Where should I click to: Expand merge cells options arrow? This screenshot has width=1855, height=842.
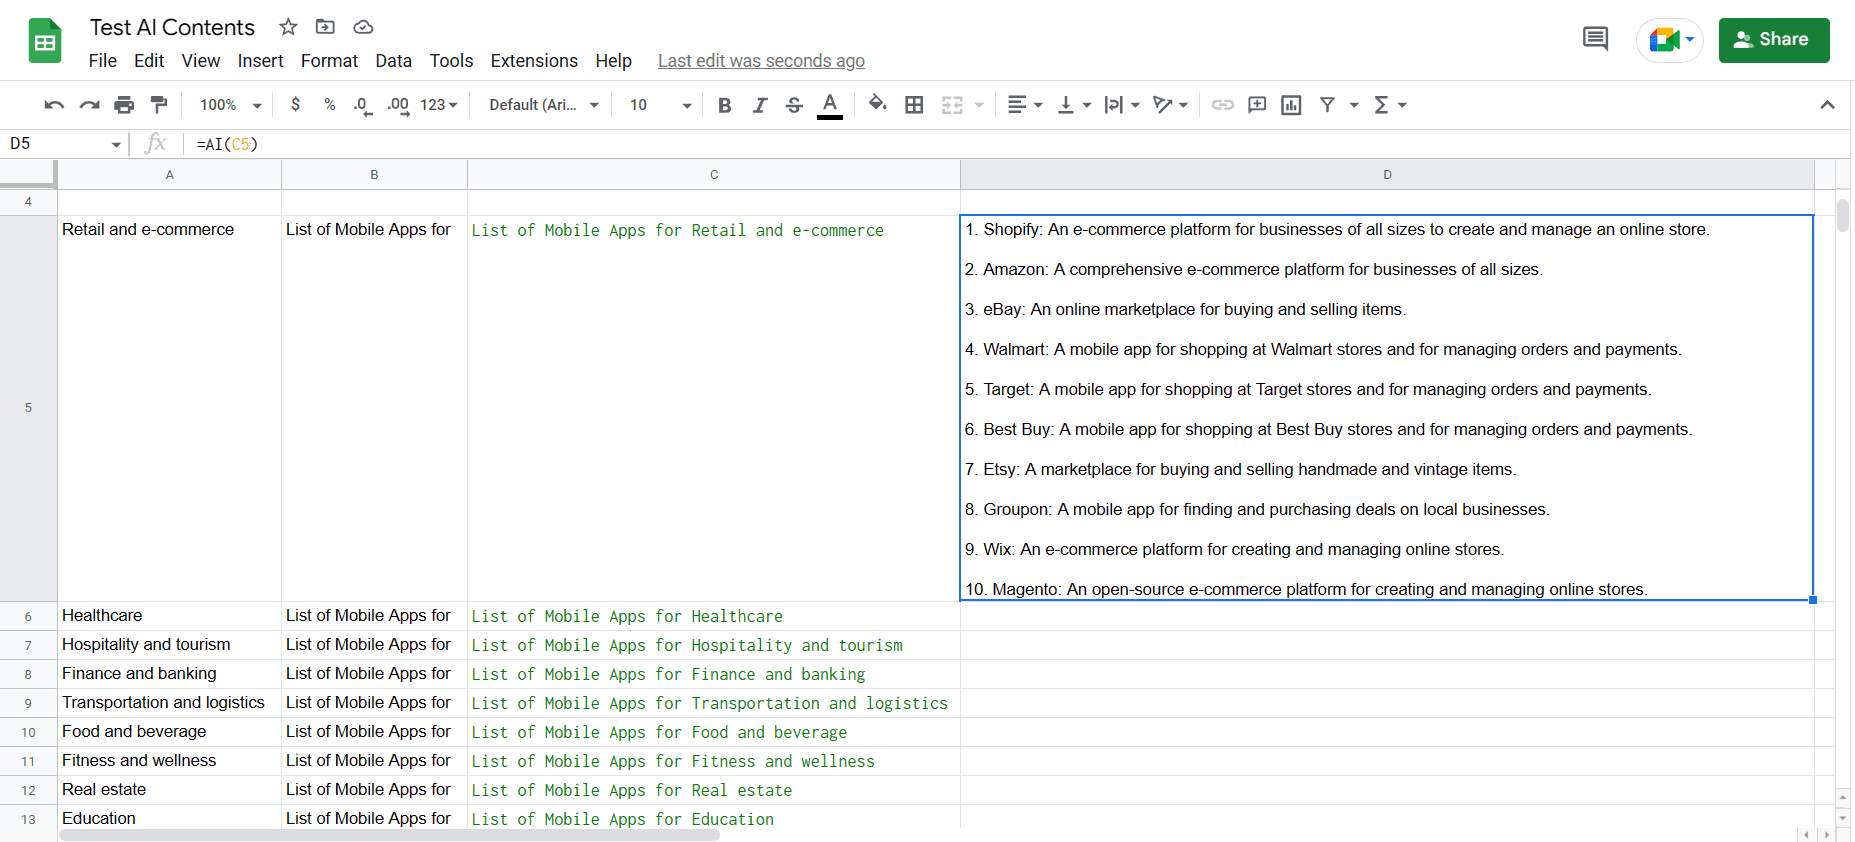click(x=979, y=105)
